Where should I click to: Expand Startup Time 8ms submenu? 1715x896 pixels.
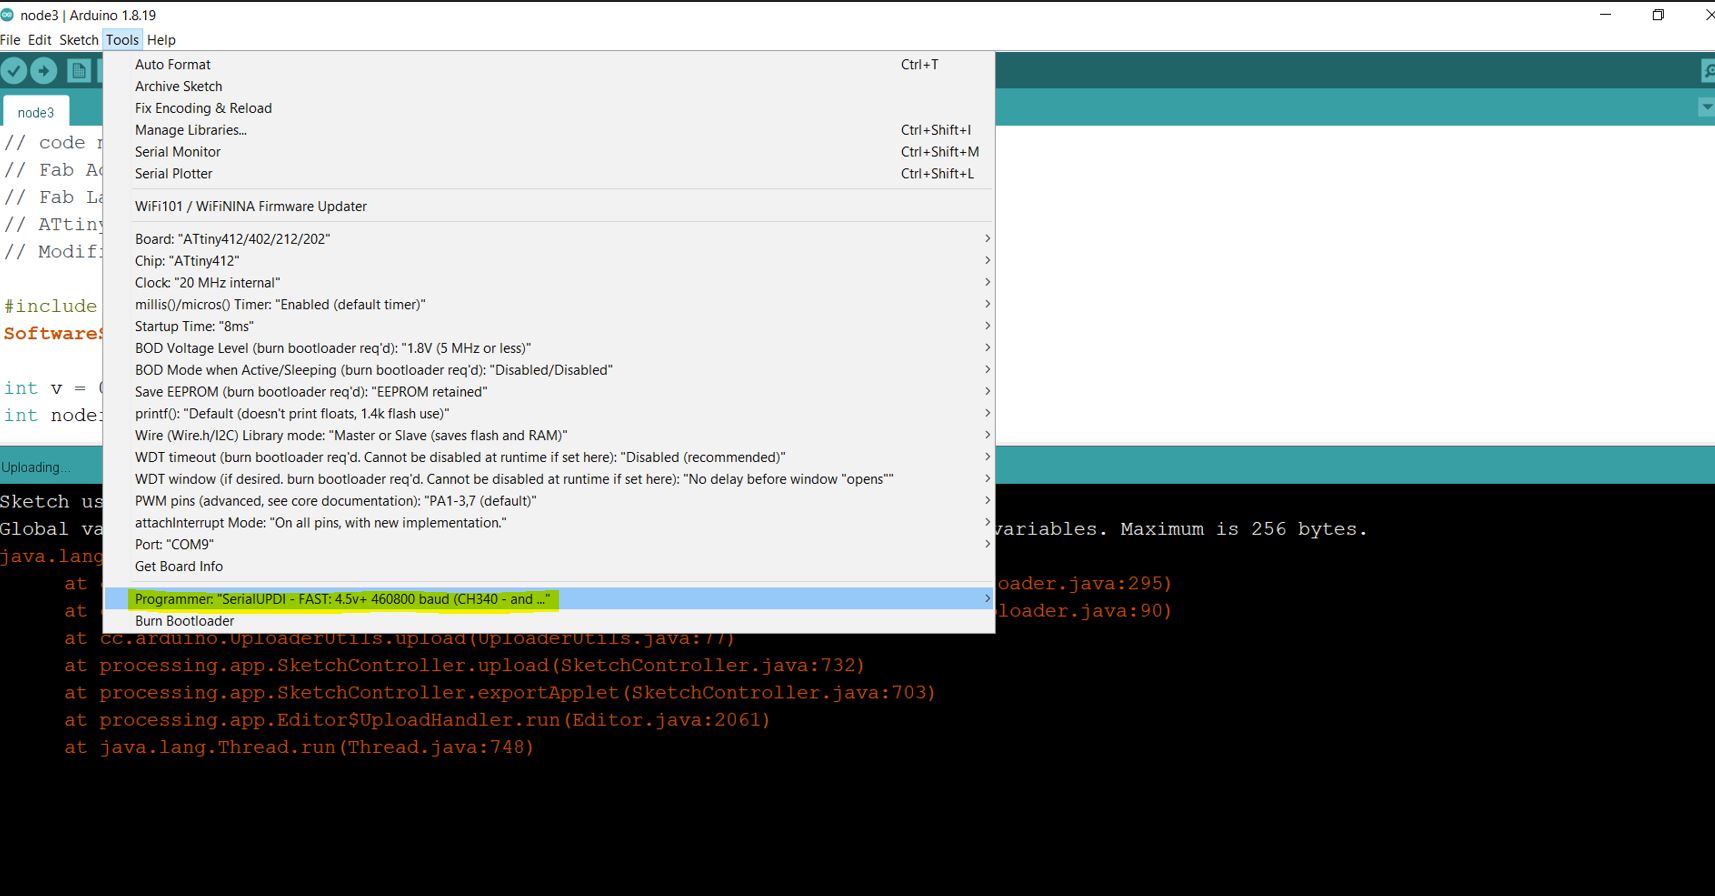(549, 326)
